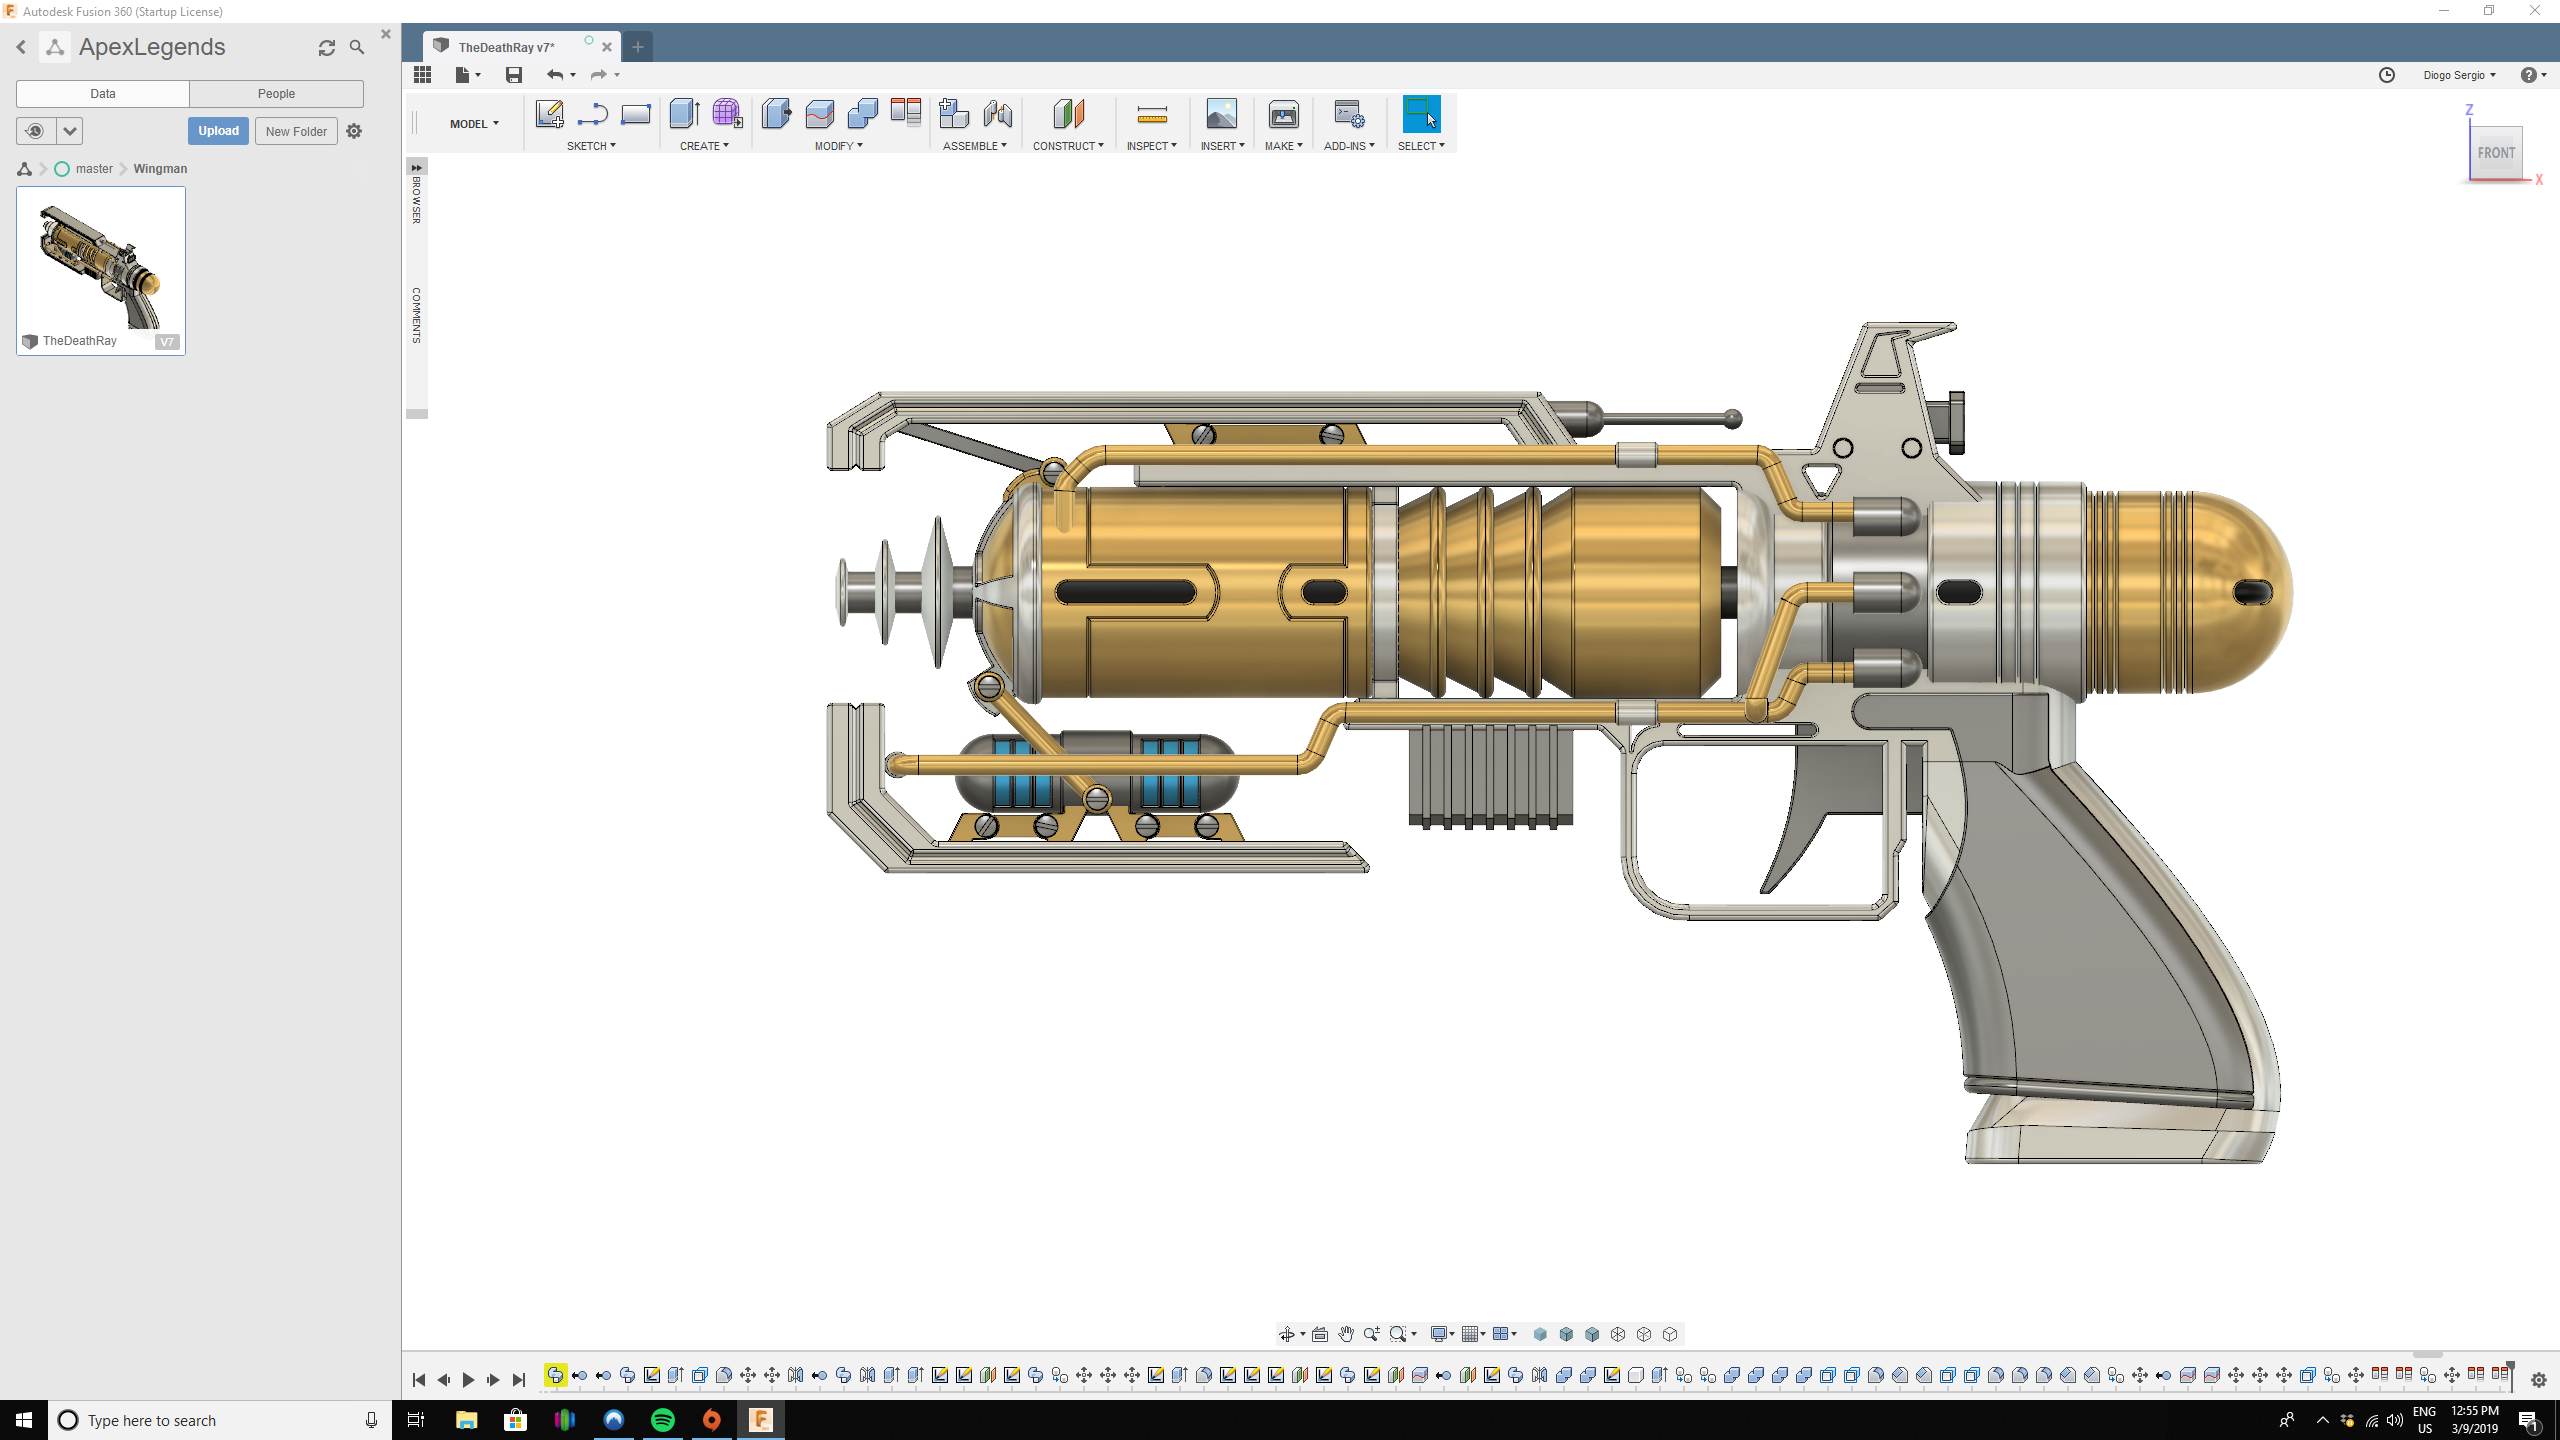Open timeline settings gear icon

2539,1380
